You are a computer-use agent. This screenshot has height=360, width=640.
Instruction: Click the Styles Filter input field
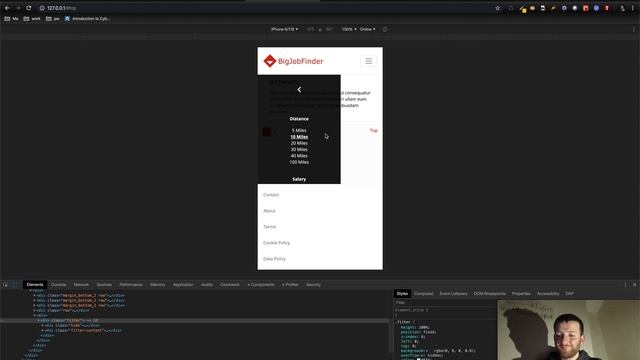445,302
